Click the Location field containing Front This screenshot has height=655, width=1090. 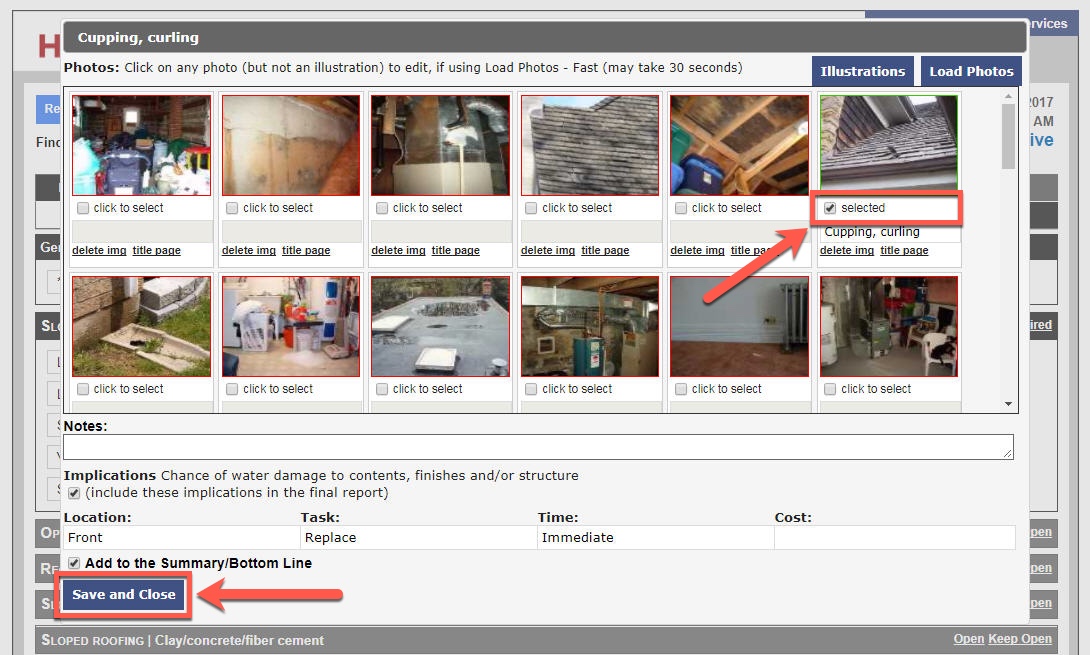click(181, 537)
